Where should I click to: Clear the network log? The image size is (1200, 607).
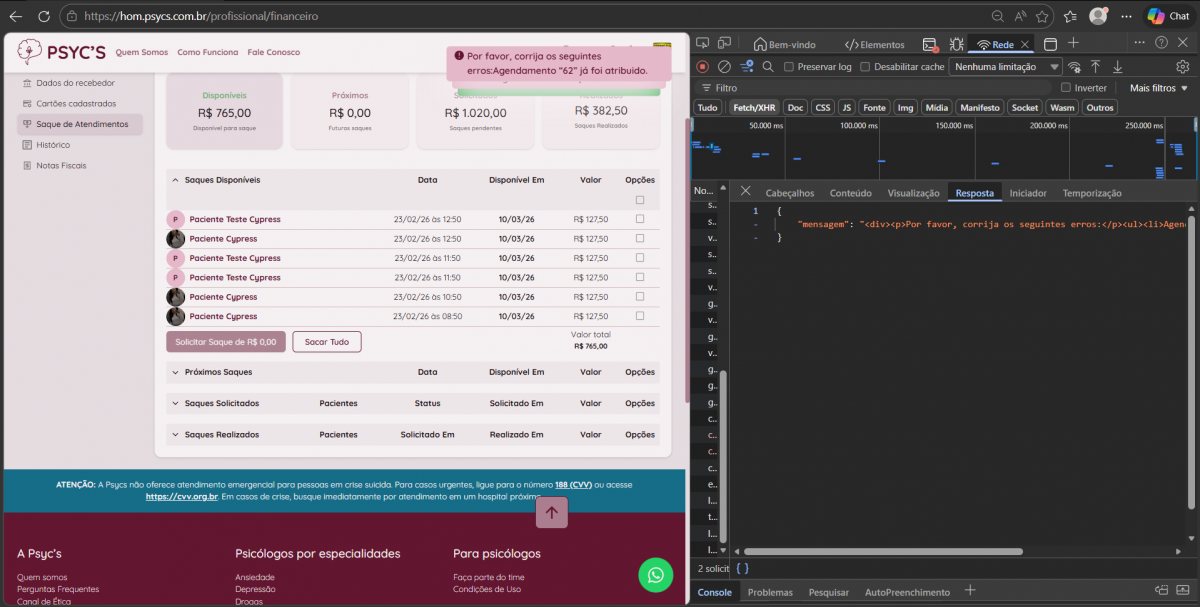pos(724,67)
